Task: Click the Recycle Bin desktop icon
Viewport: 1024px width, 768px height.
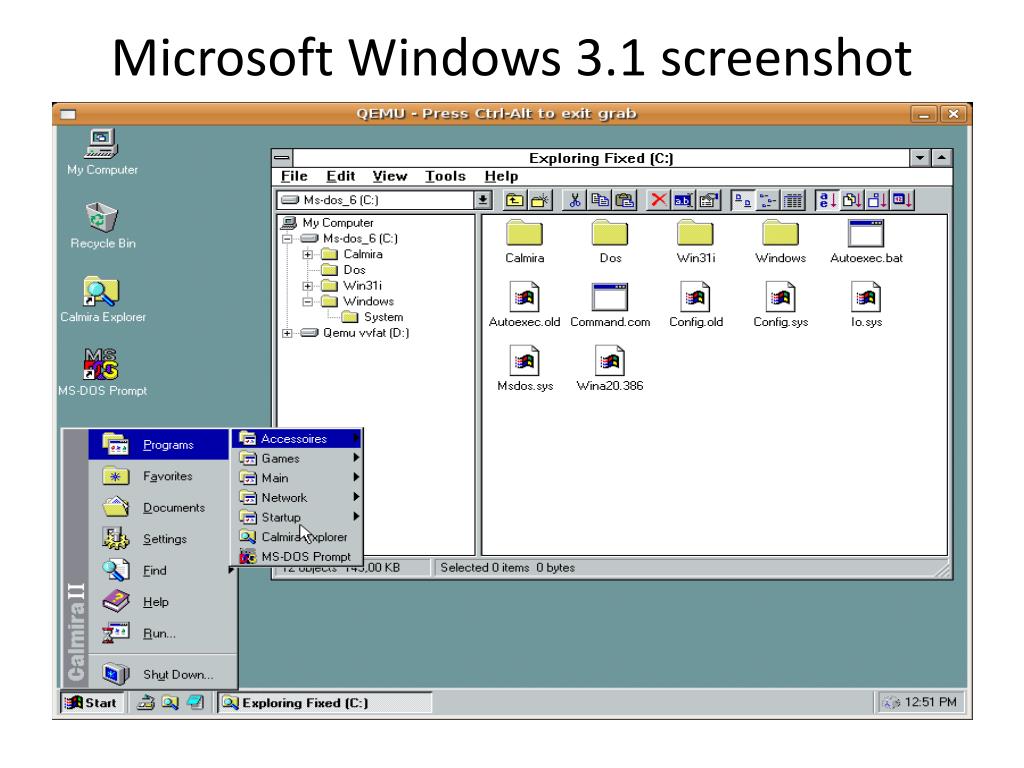Action: [103, 226]
